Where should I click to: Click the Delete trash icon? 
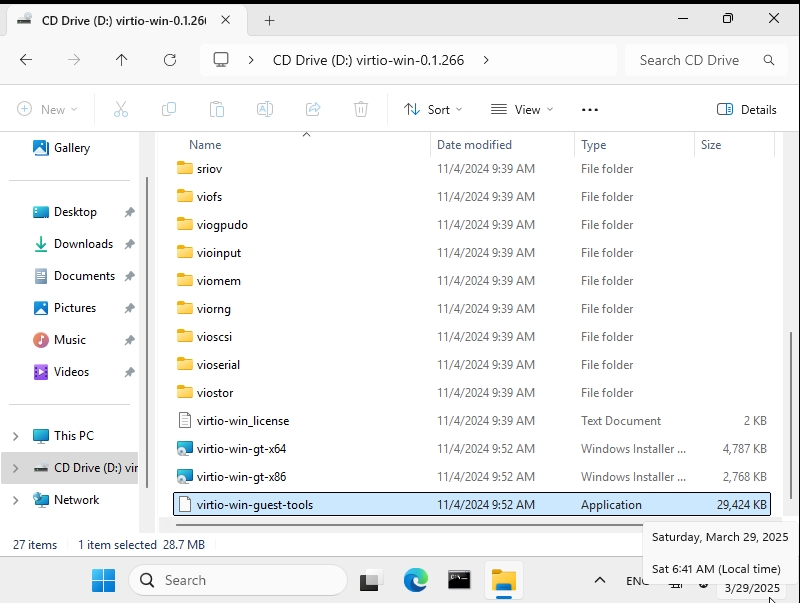coord(361,109)
